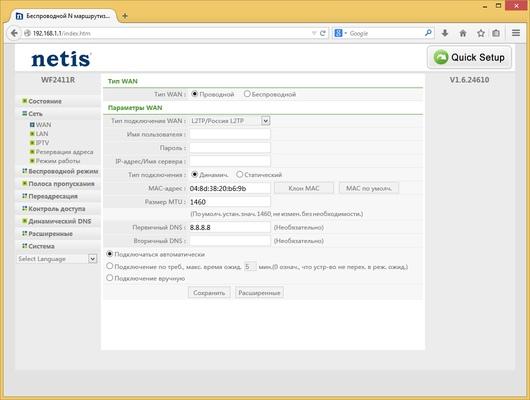Click the browser back arrow button

14,33
